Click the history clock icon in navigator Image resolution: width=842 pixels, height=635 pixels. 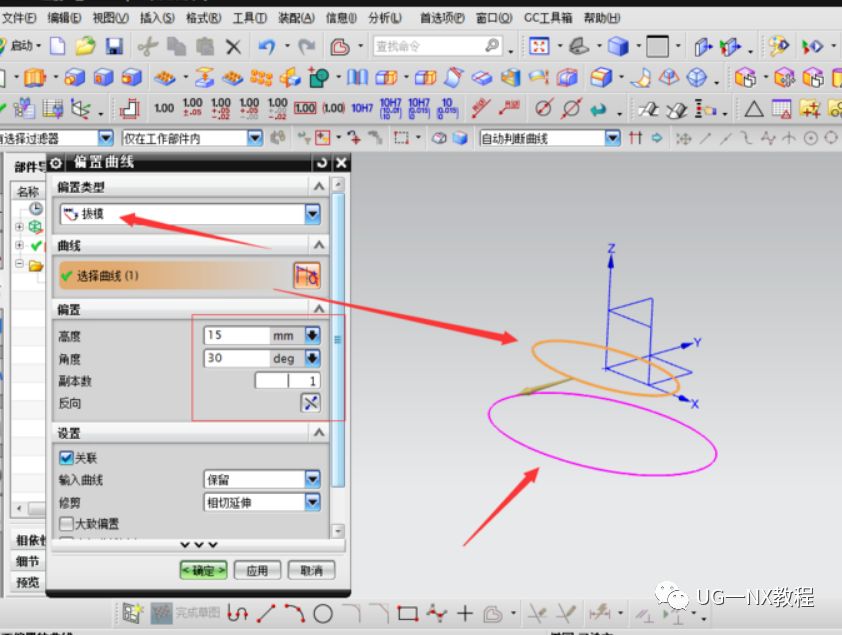(x=36, y=208)
